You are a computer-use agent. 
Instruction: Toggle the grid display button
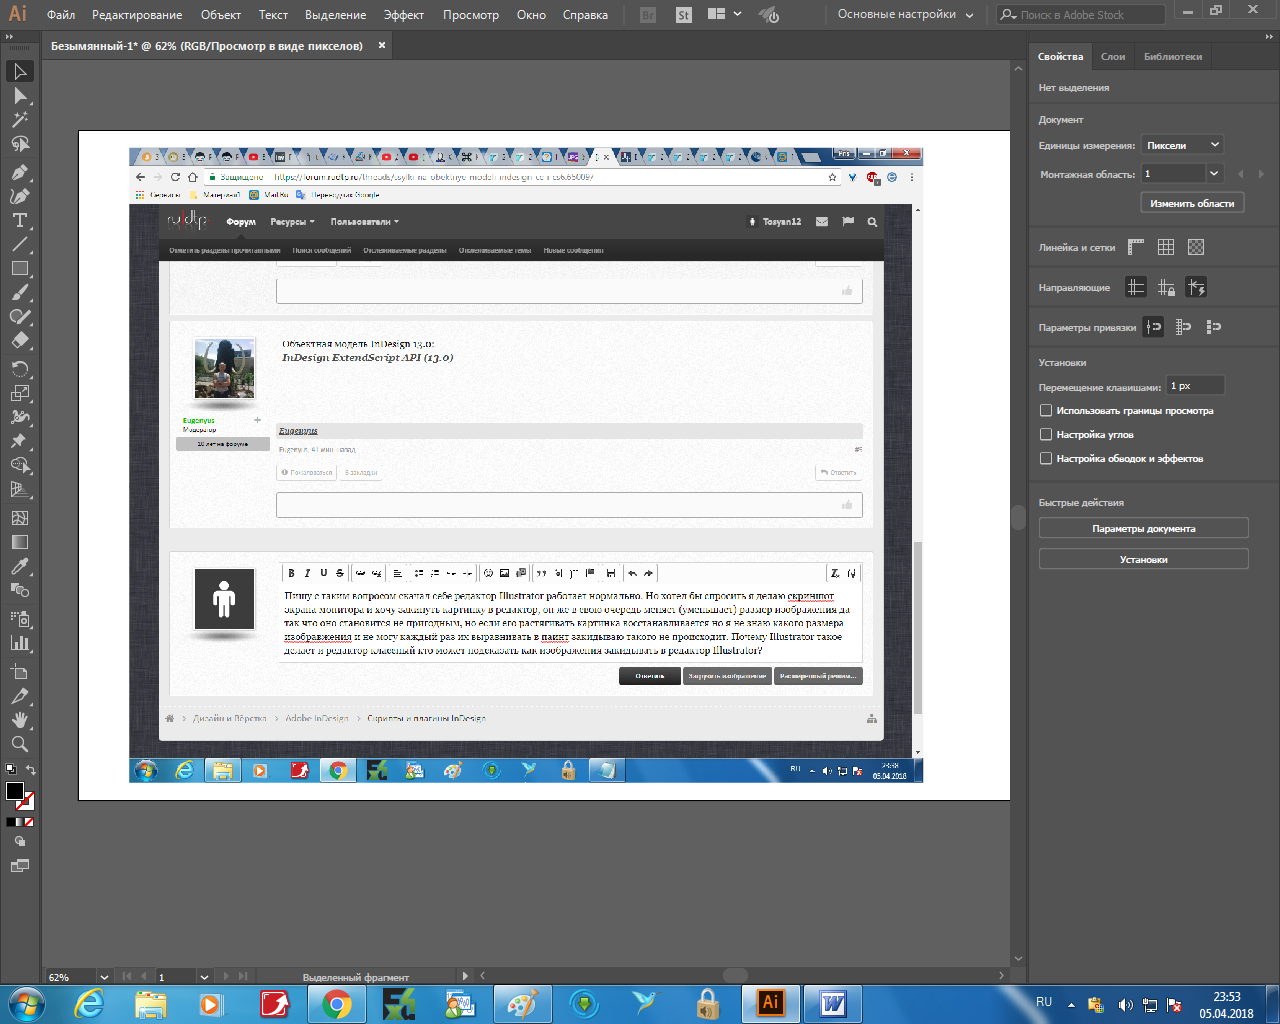click(1166, 247)
